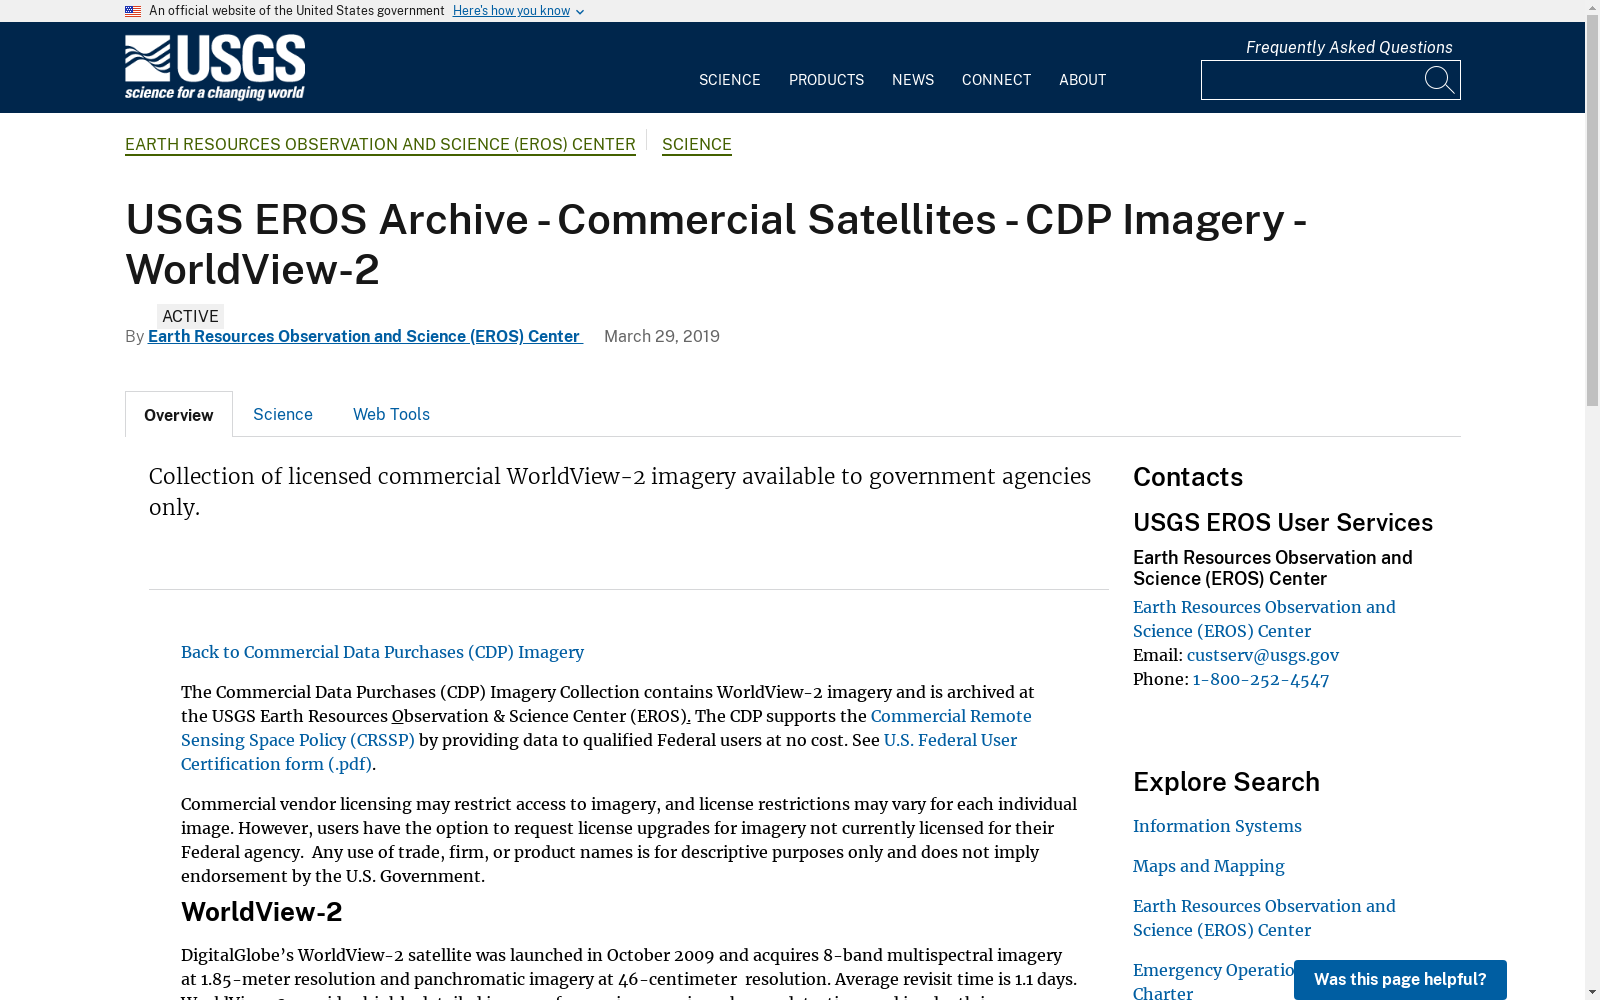Click the search magnifier icon
Image resolution: width=1600 pixels, height=1000 pixels.
1439,80
